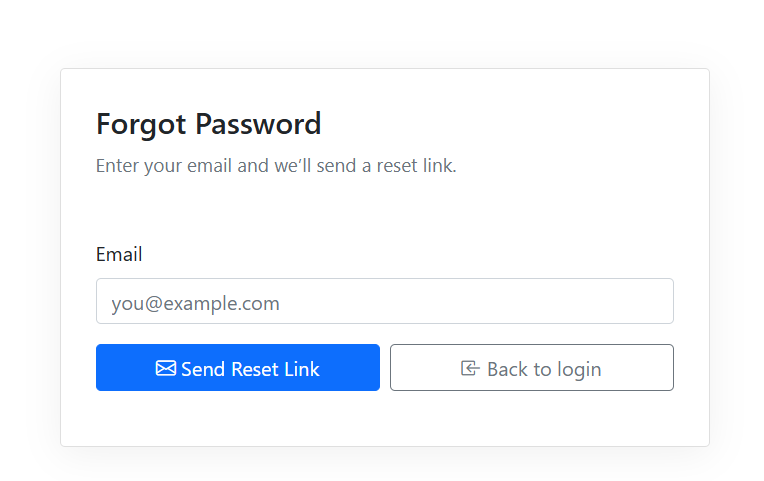Focus the Email input field
This screenshot has width=764, height=481.
point(384,301)
